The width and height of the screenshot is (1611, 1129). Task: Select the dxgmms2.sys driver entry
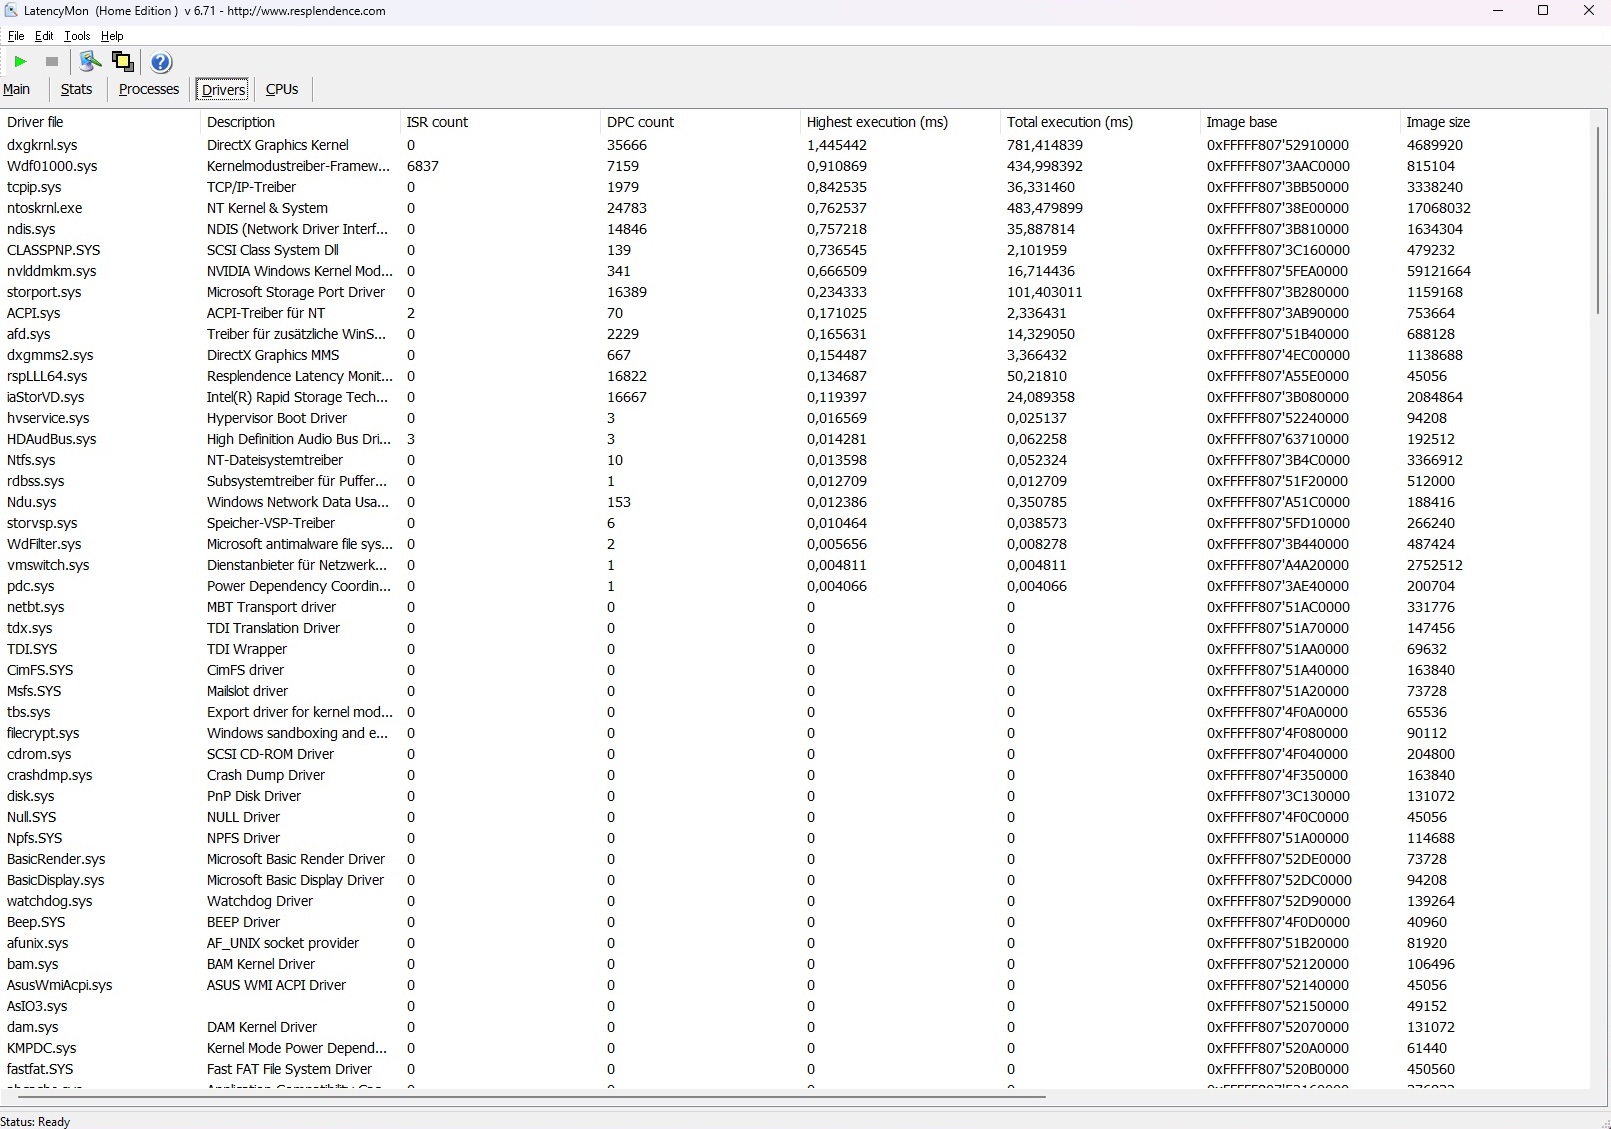[50, 355]
